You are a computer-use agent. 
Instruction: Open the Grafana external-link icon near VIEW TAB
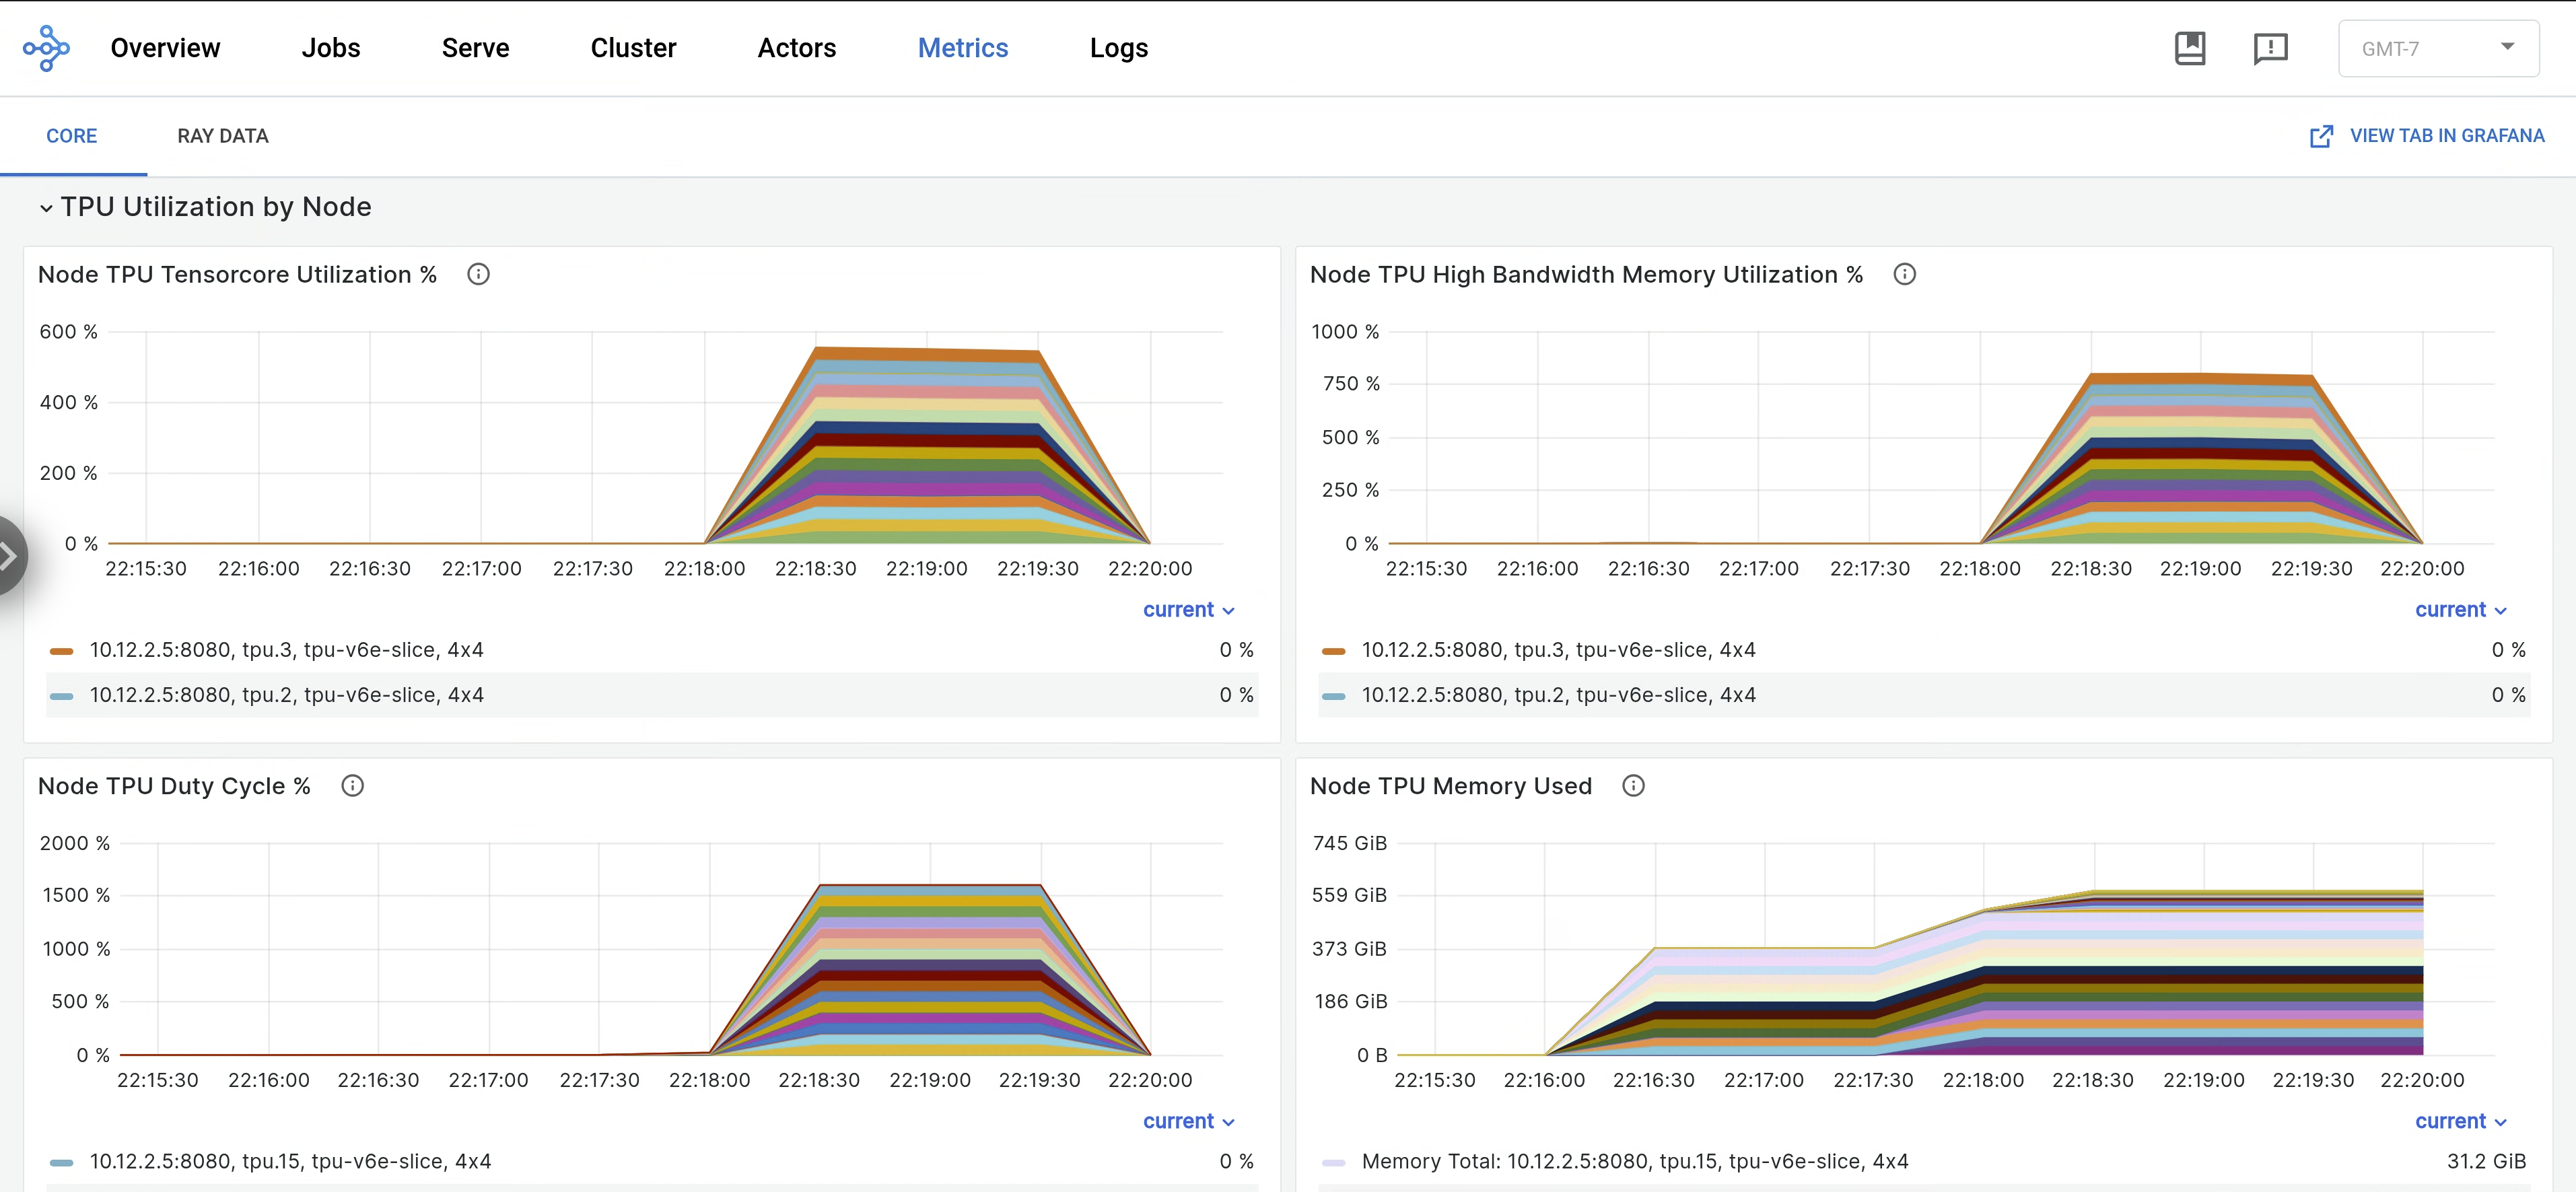tap(2322, 136)
